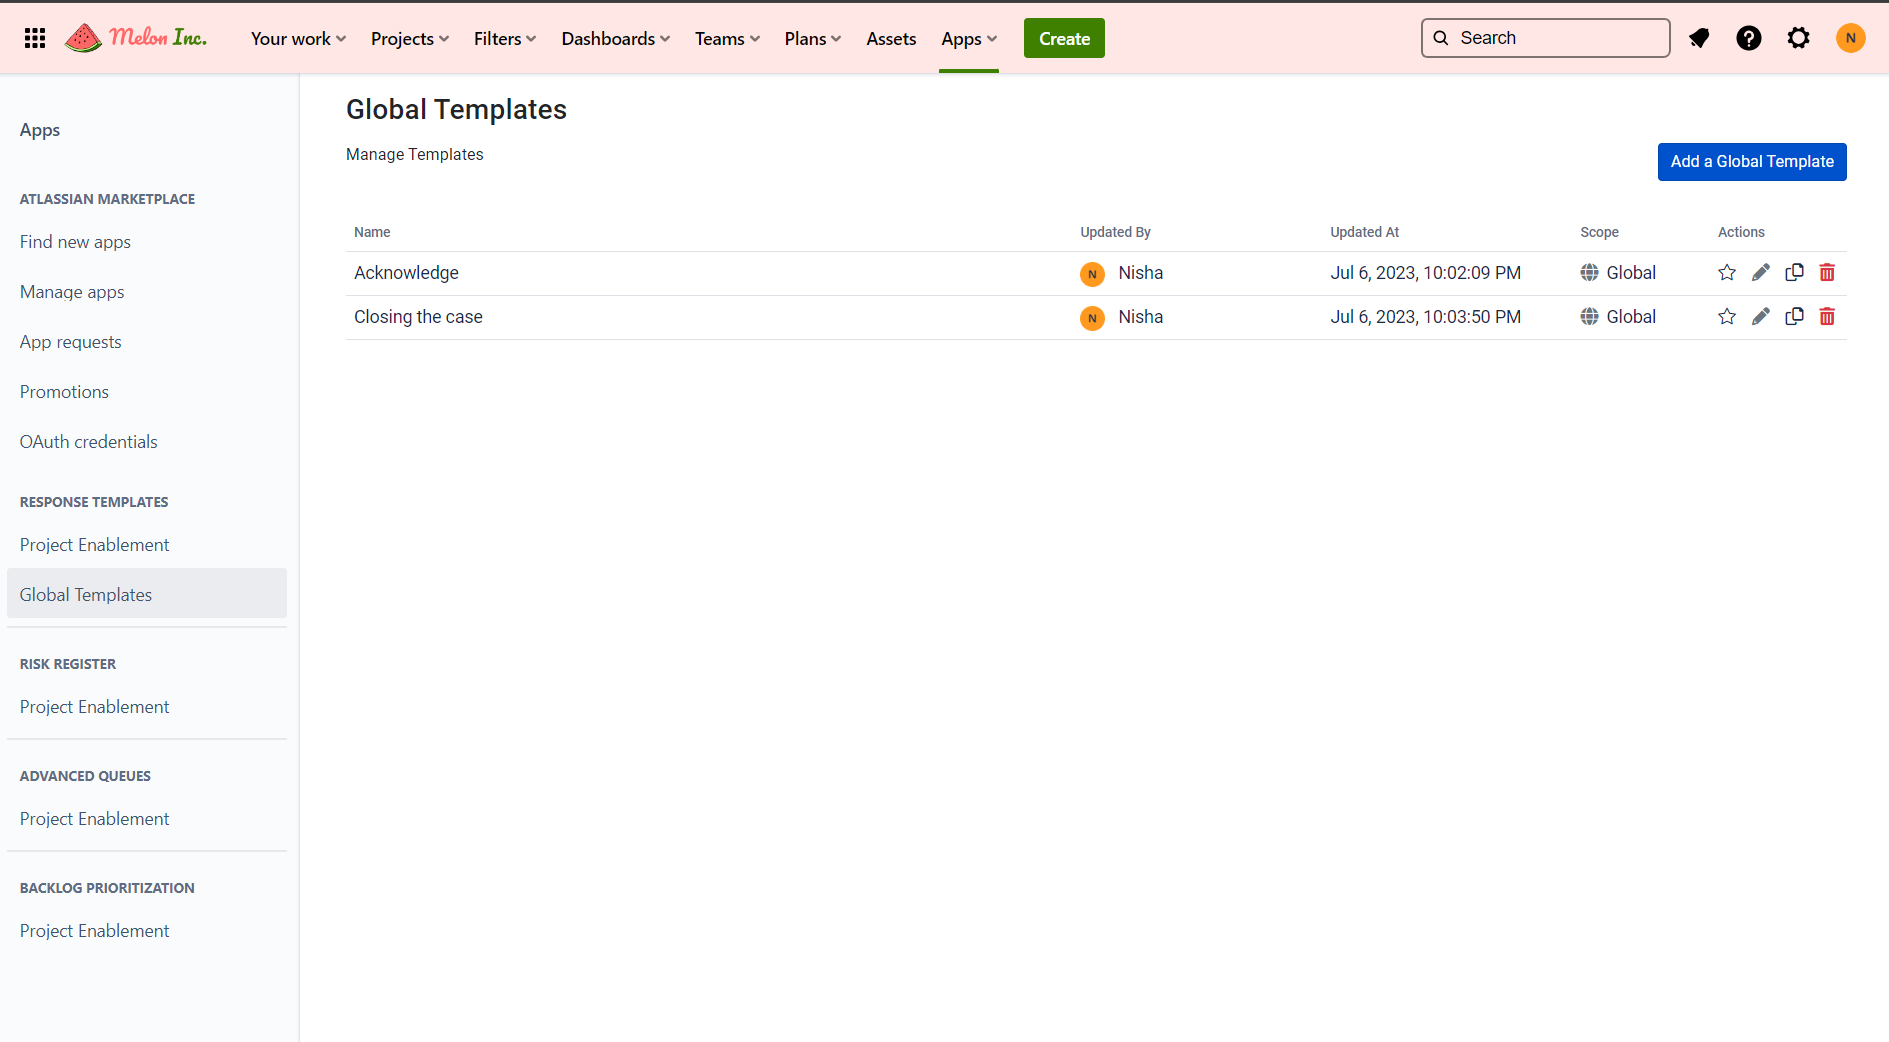Viewport: 1889px width, 1042px height.
Task: Click the user profile avatar
Action: [1850, 38]
